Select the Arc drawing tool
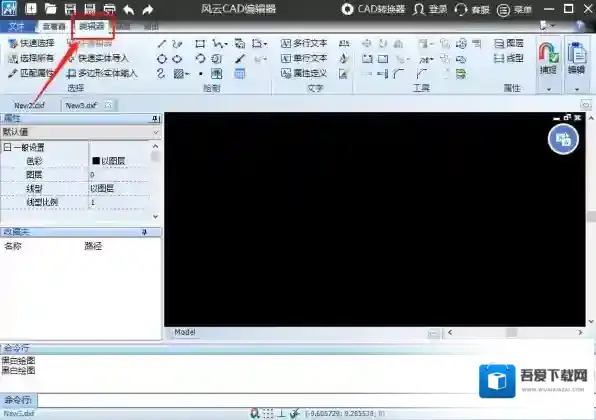 tap(200, 59)
